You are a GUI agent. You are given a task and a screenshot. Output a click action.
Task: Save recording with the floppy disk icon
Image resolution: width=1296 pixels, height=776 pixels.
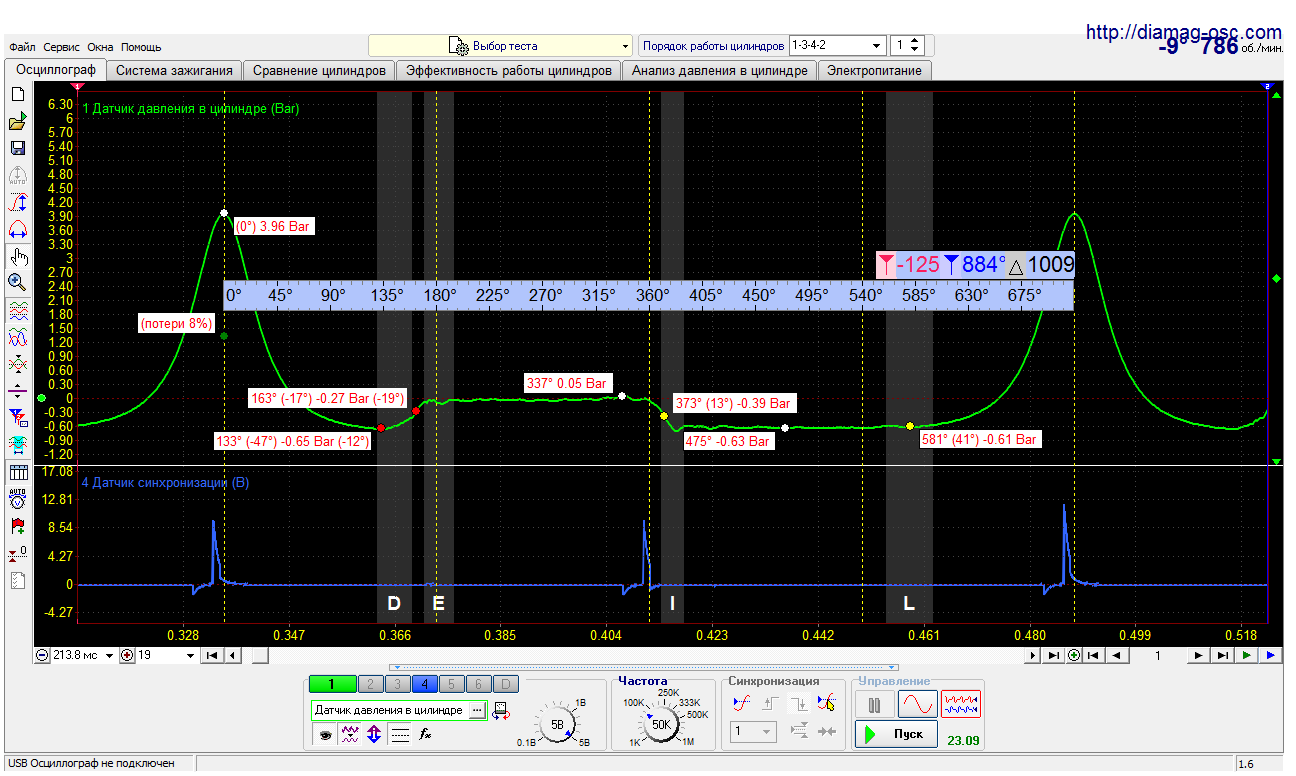point(17,148)
